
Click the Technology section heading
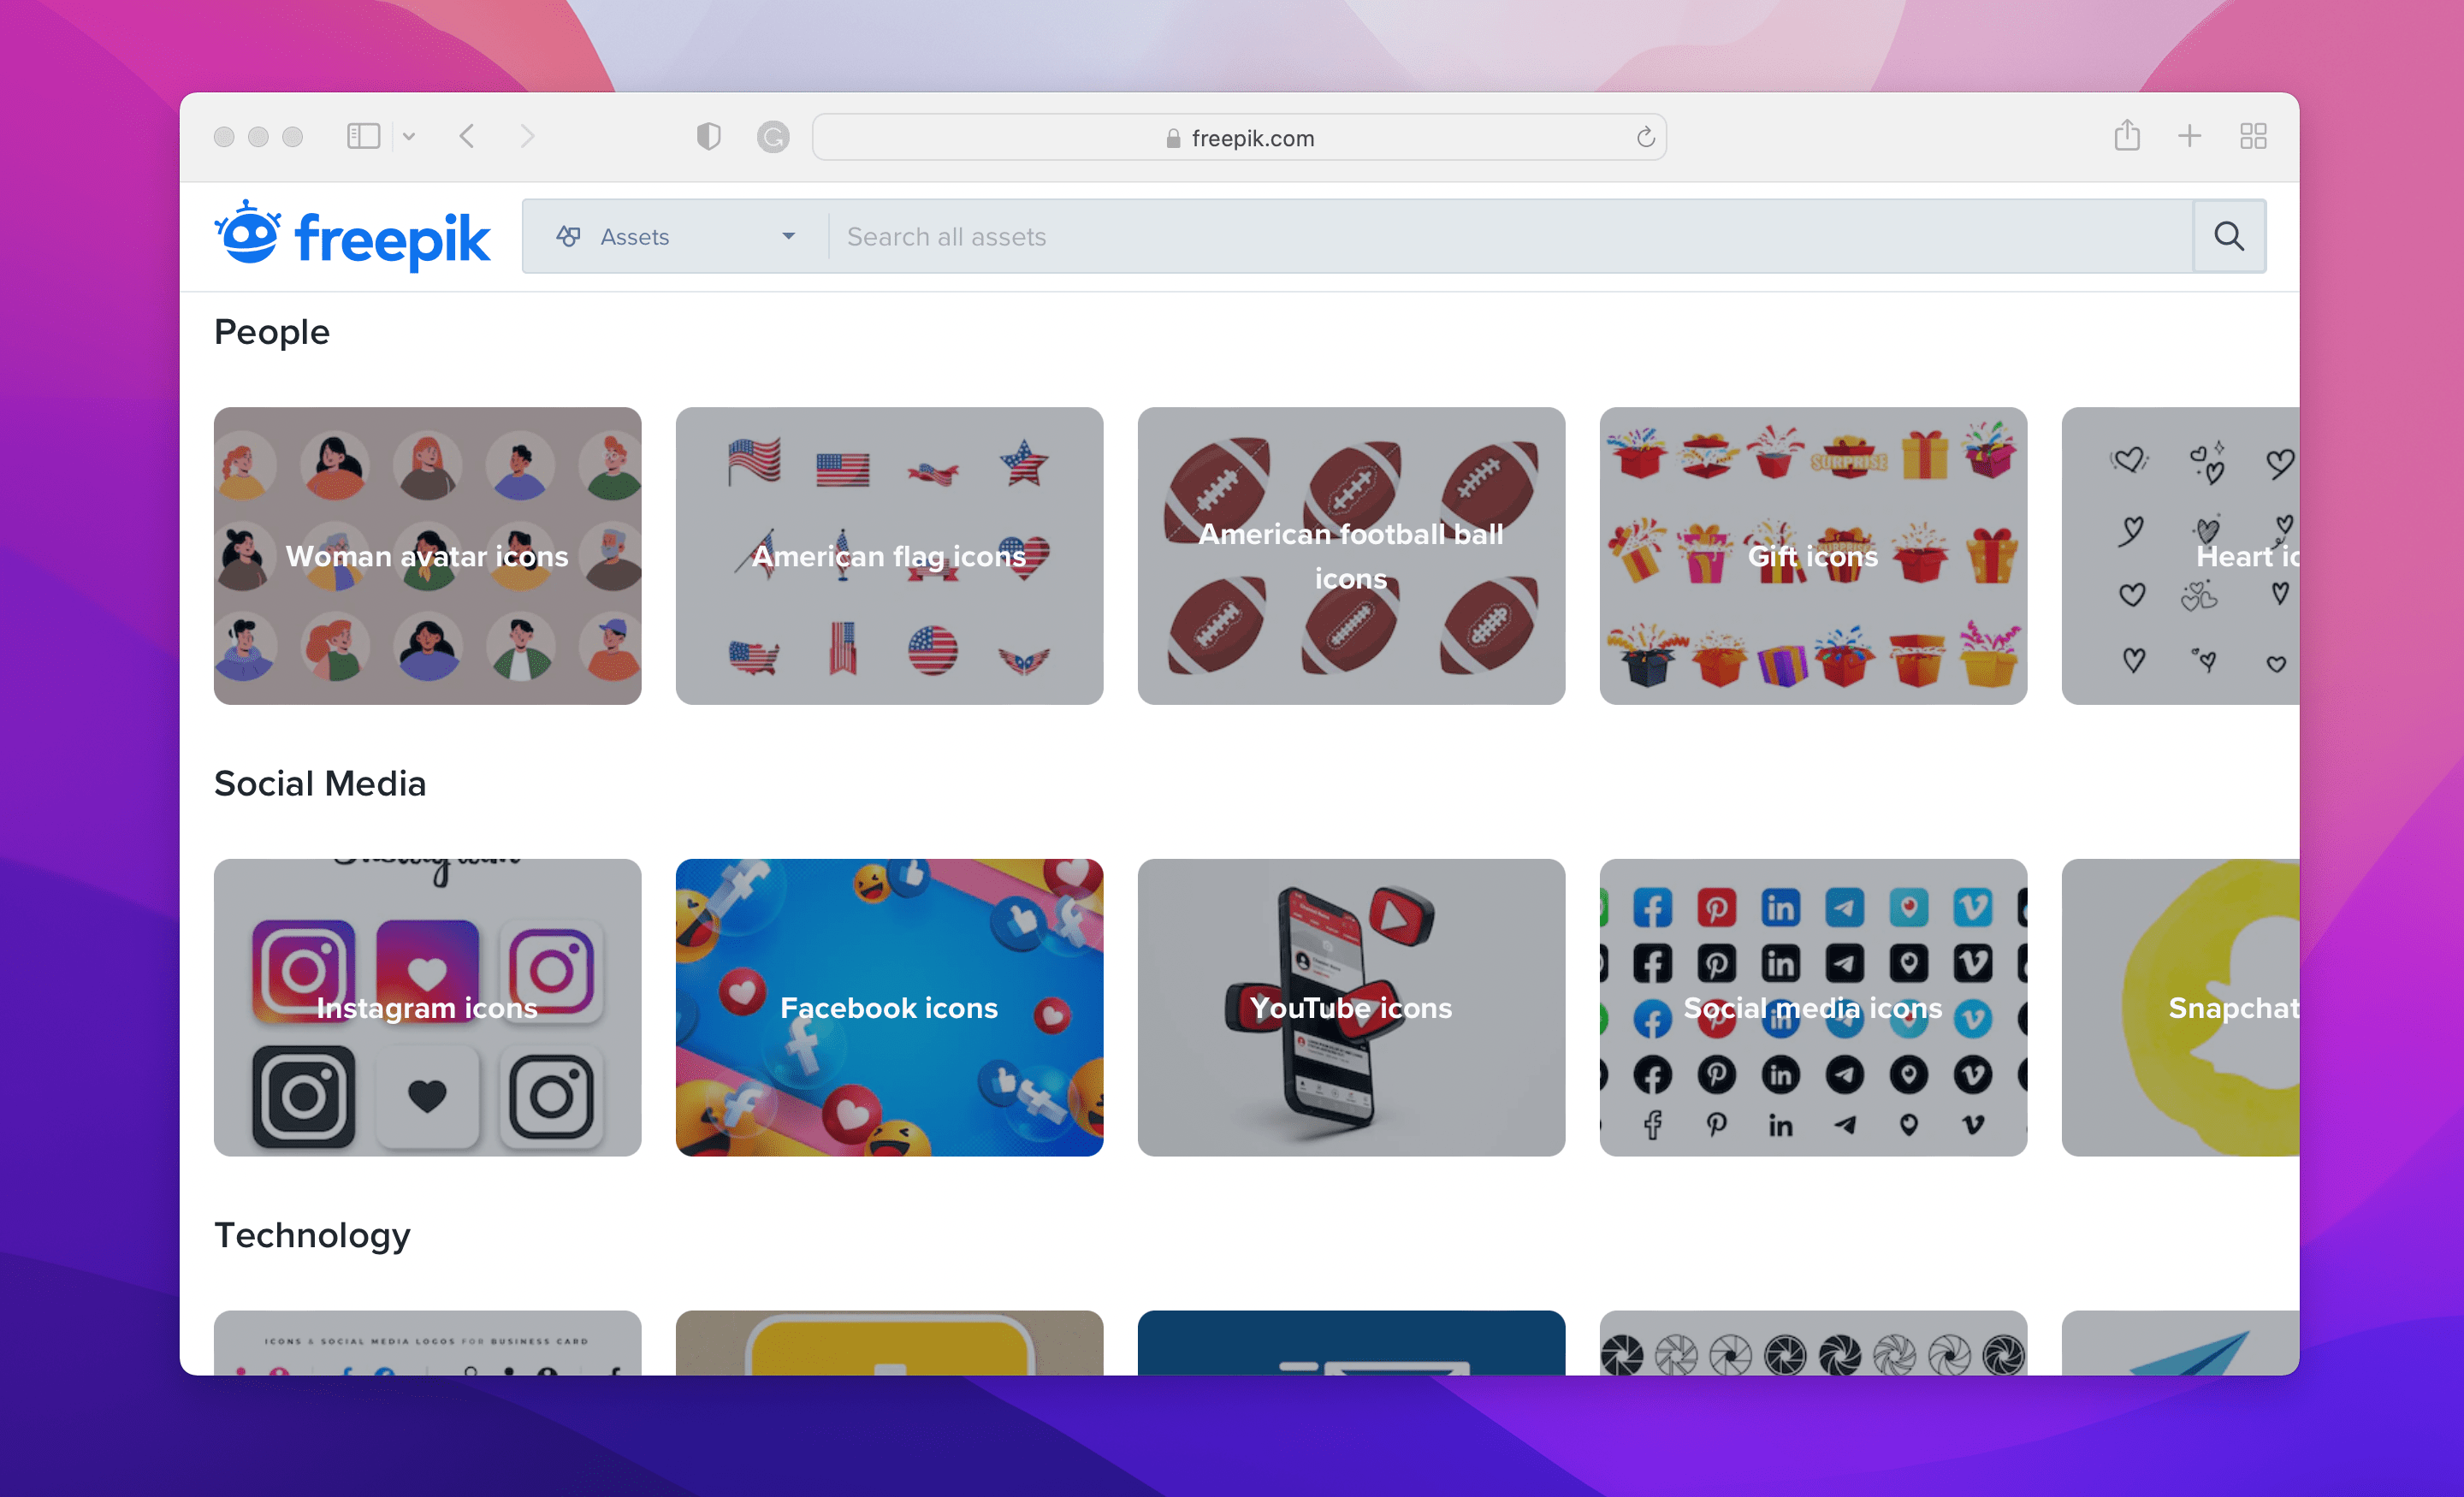coord(312,1236)
